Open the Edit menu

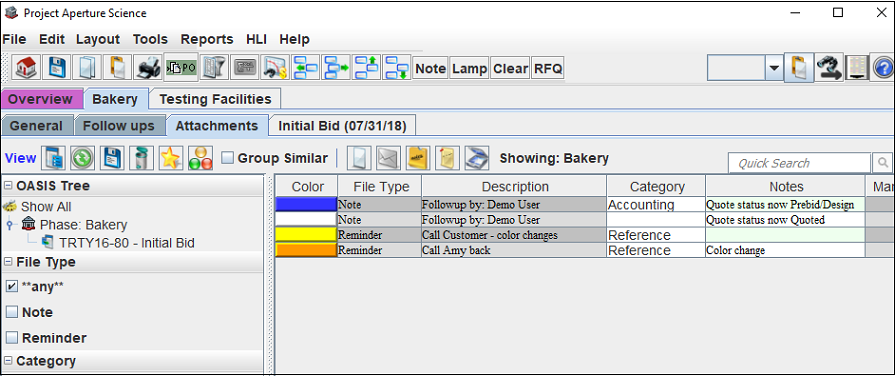[x=51, y=39]
